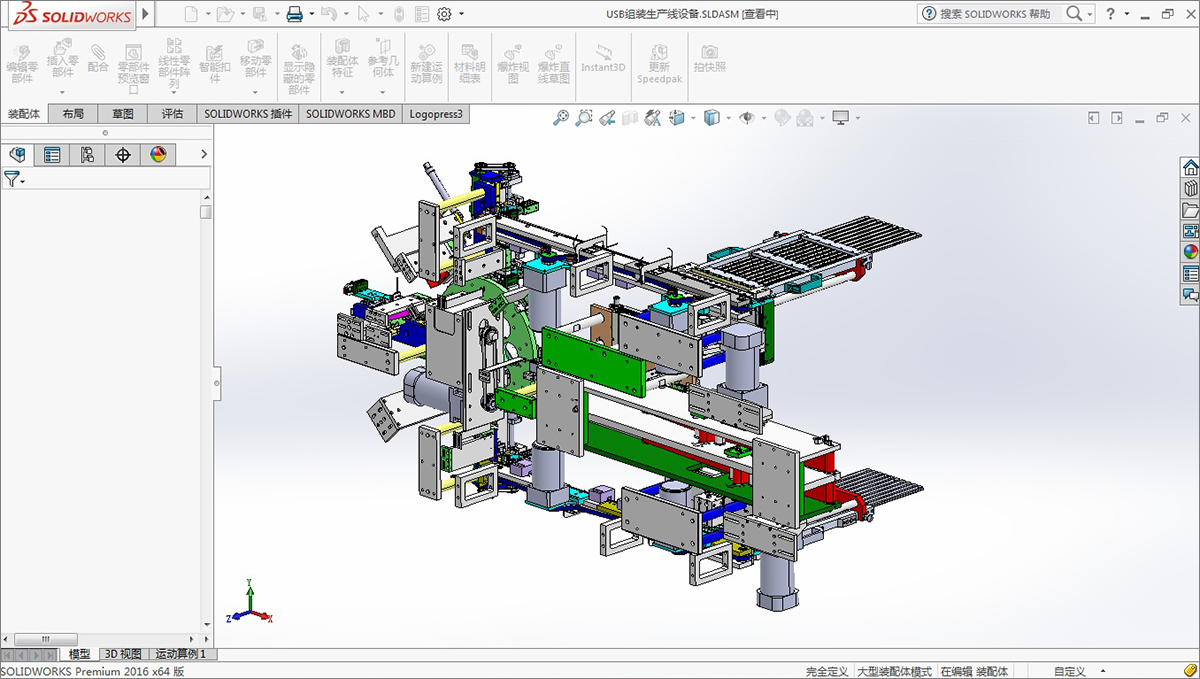Toggle the Hide/Show Items eye icon
This screenshot has width=1200, height=679.
[746, 118]
